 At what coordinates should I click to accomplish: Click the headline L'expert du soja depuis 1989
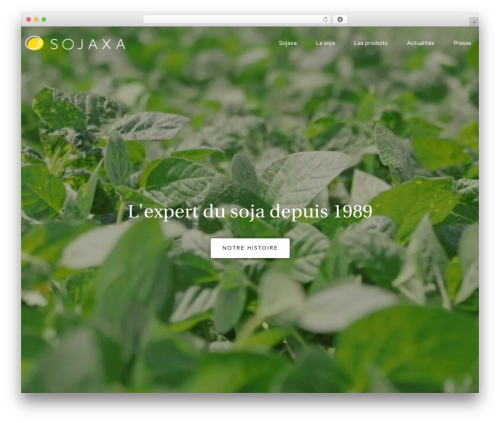(250, 211)
